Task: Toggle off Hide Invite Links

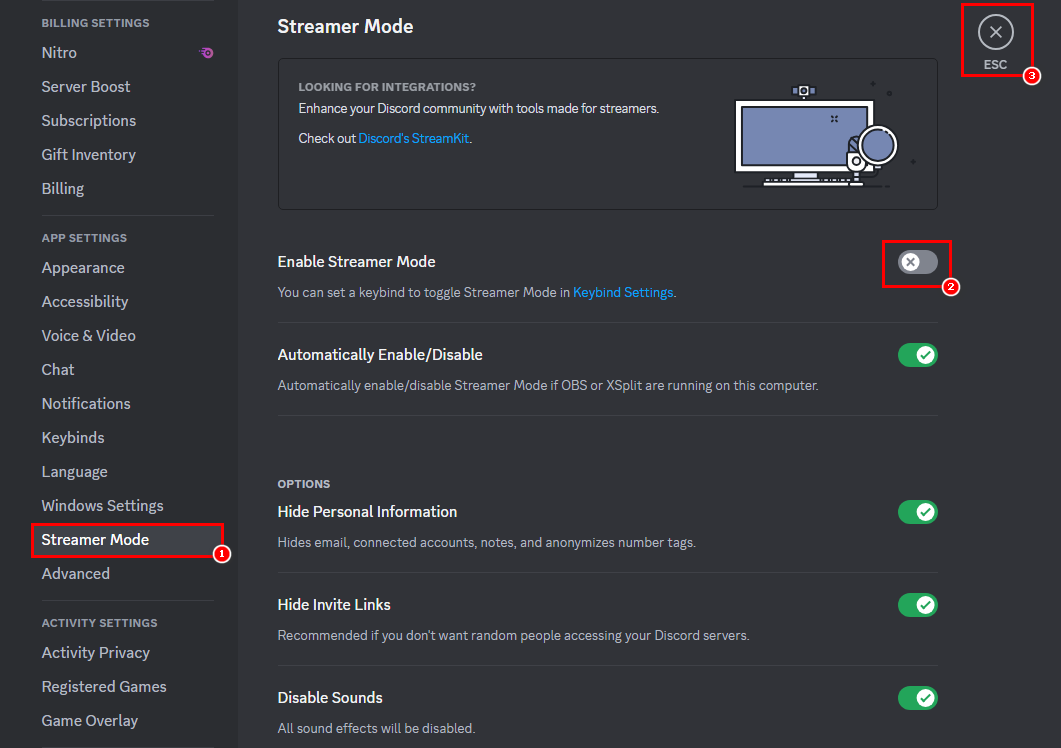Action: 917,605
